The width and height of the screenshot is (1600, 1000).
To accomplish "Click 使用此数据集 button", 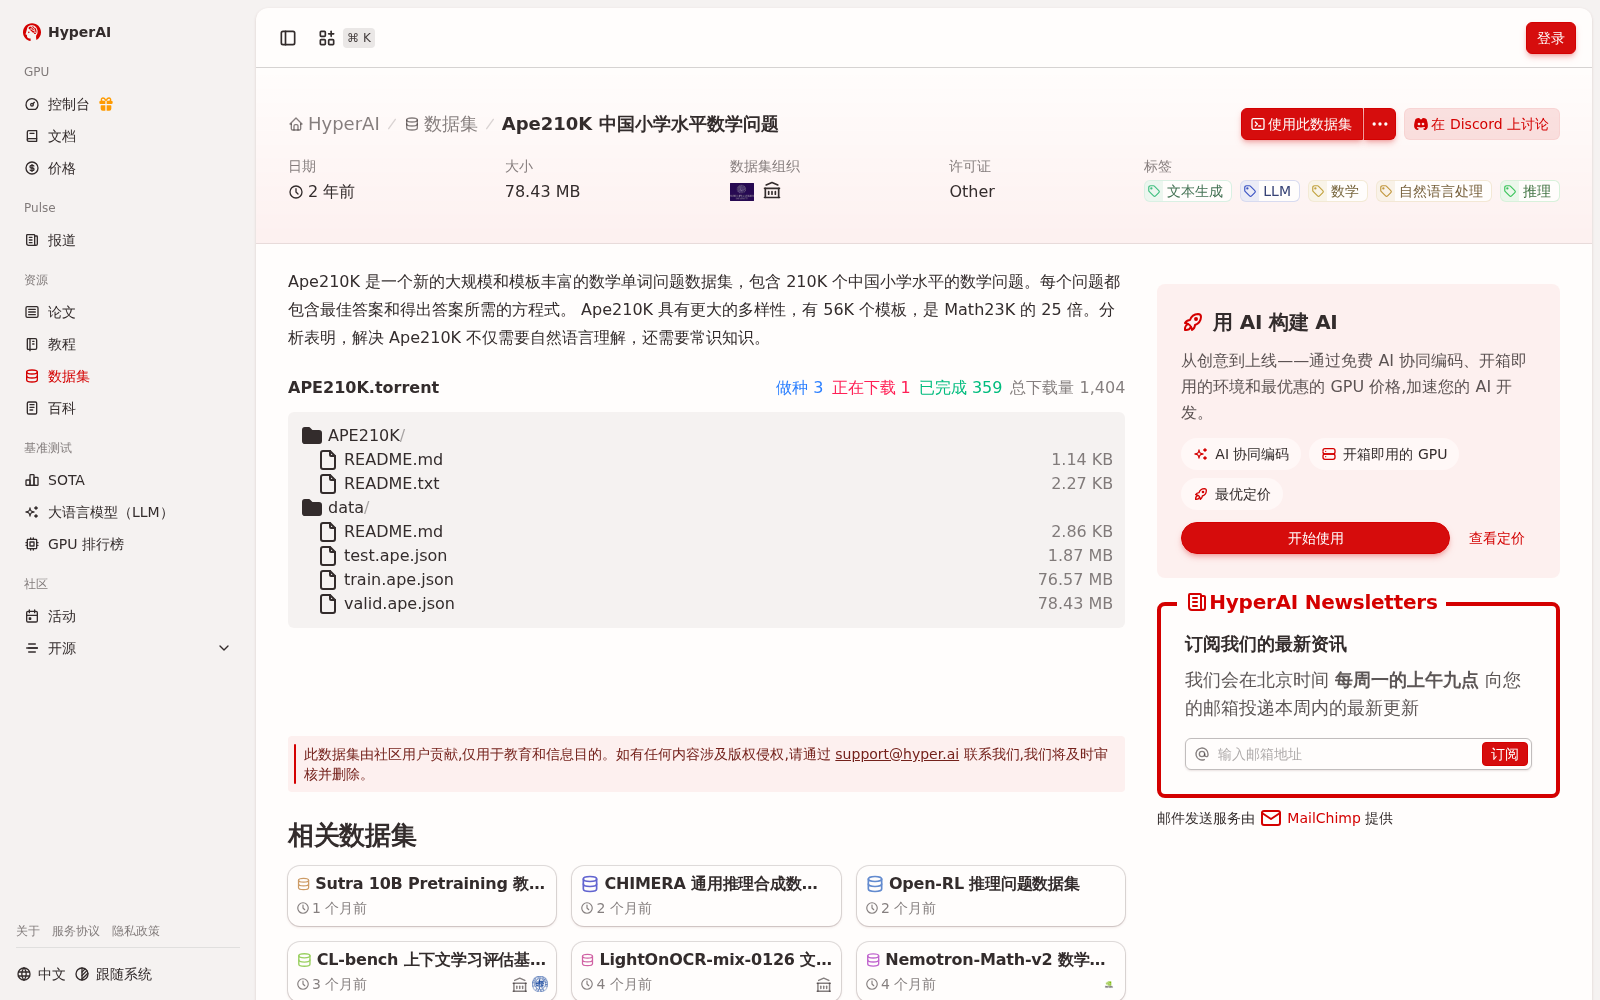I will (x=1302, y=124).
